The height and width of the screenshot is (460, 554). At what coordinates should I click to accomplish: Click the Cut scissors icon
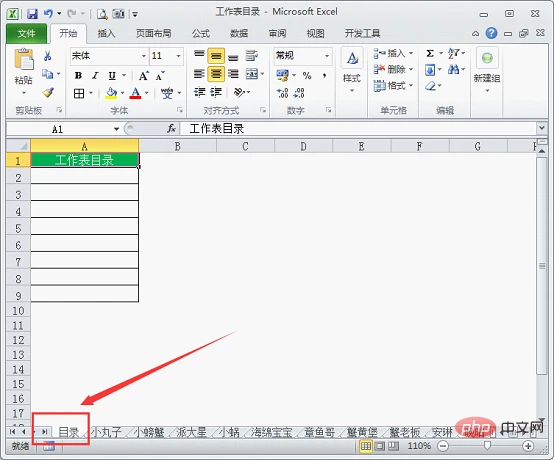47,56
